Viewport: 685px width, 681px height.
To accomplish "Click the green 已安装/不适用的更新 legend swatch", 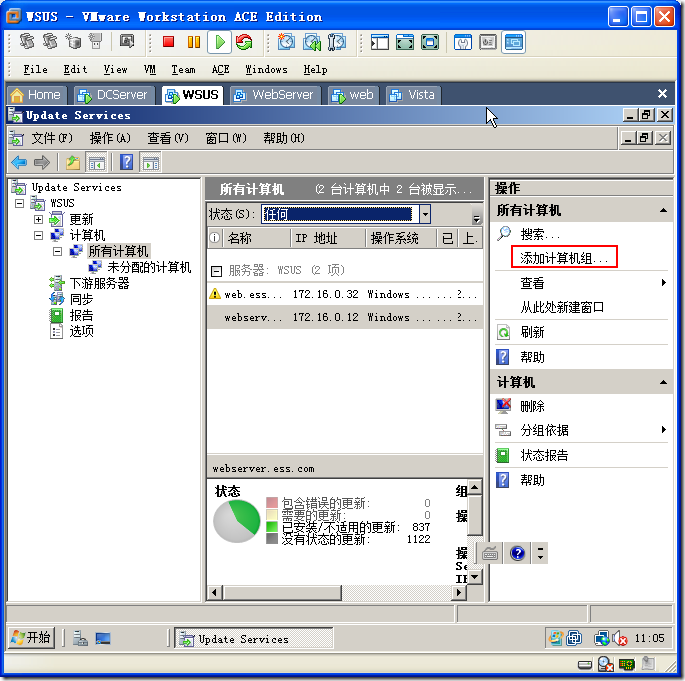I will [x=272, y=526].
